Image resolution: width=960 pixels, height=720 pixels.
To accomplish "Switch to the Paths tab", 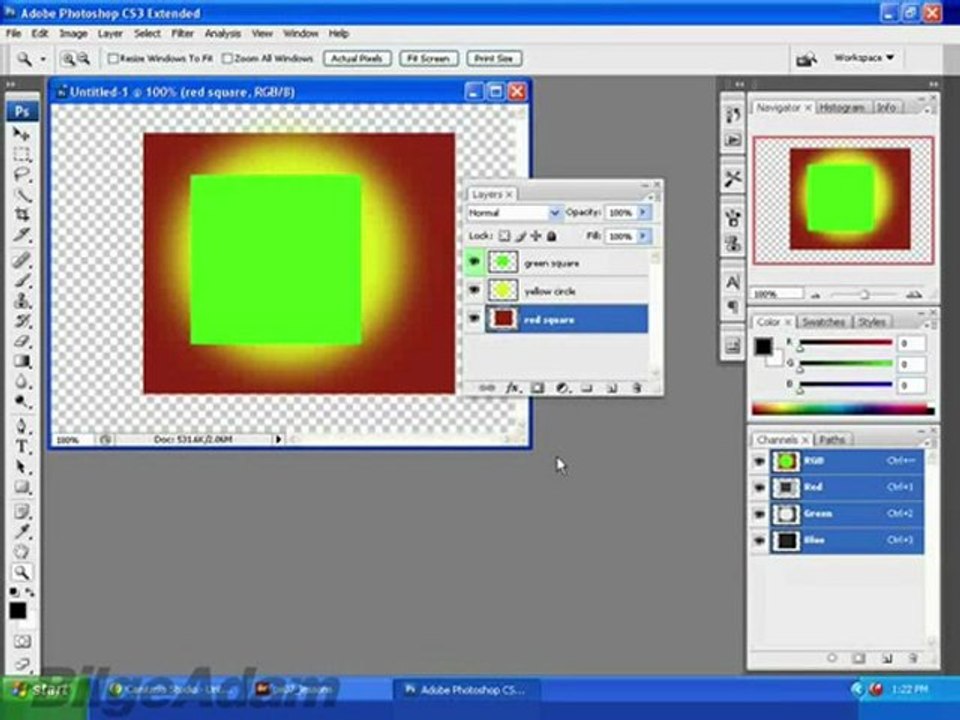I will [x=831, y=440].
